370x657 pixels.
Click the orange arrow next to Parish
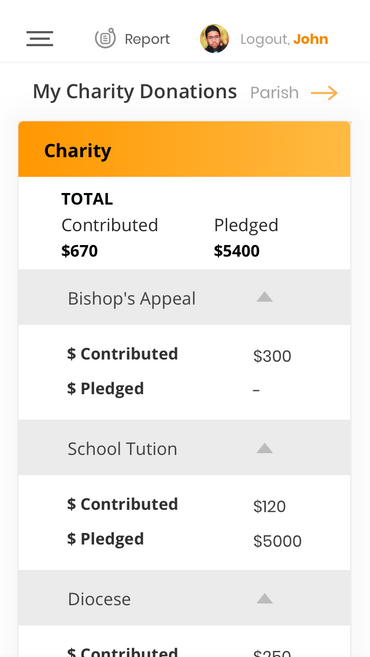coord(324,93)
